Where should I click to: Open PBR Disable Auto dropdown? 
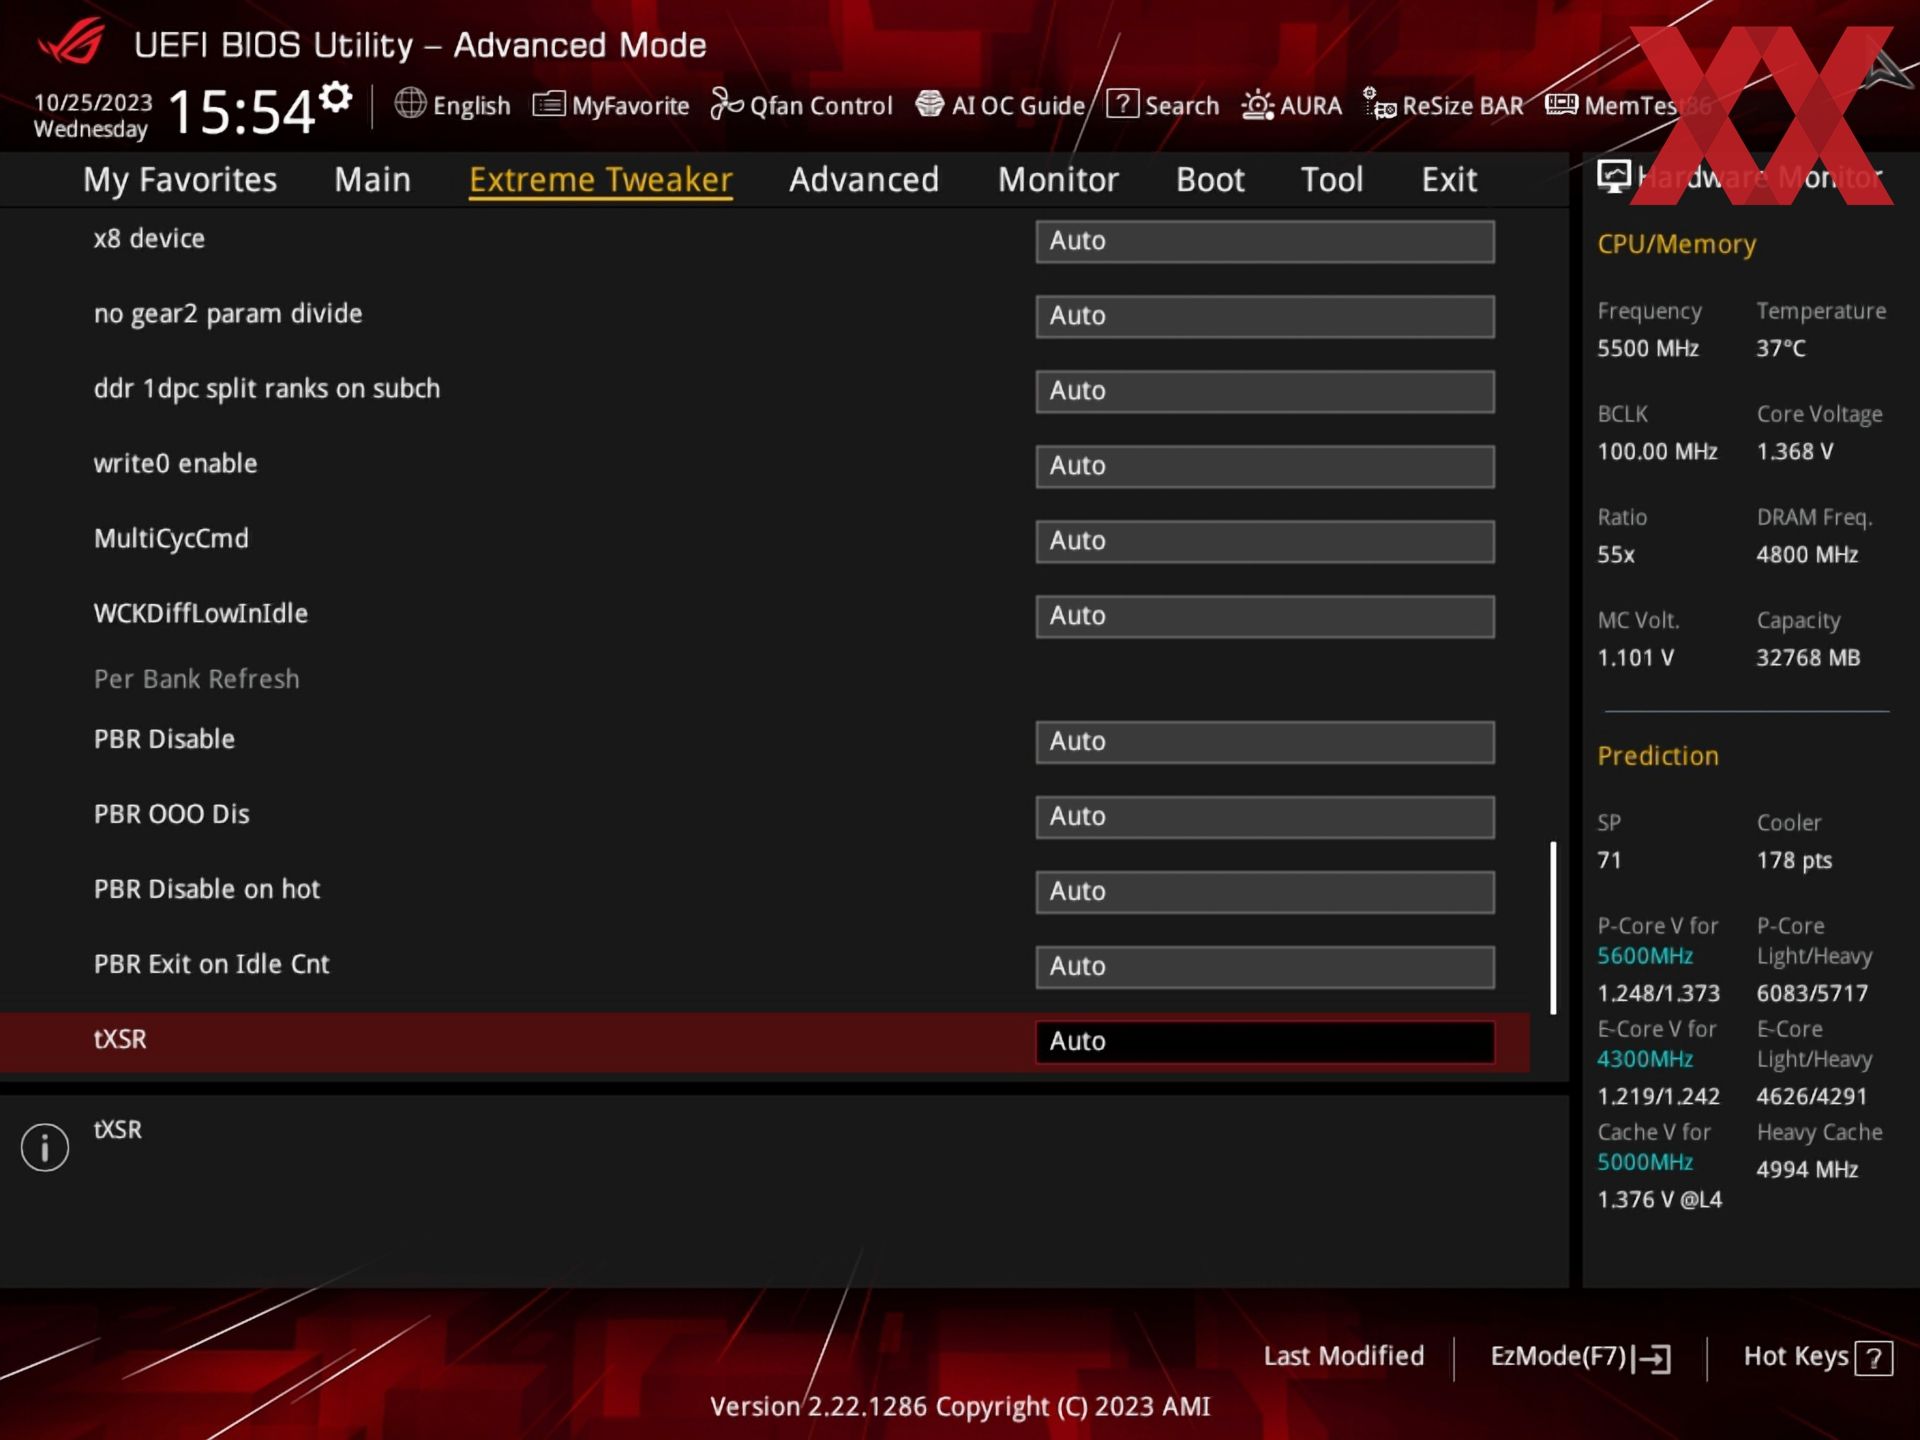point(1265,742)
